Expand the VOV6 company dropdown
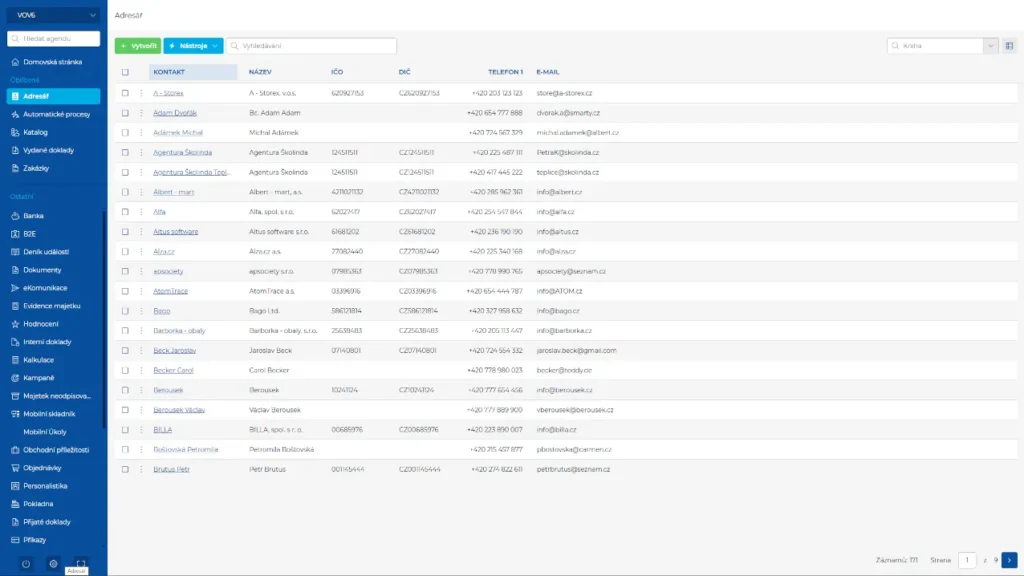 [92, 15]
